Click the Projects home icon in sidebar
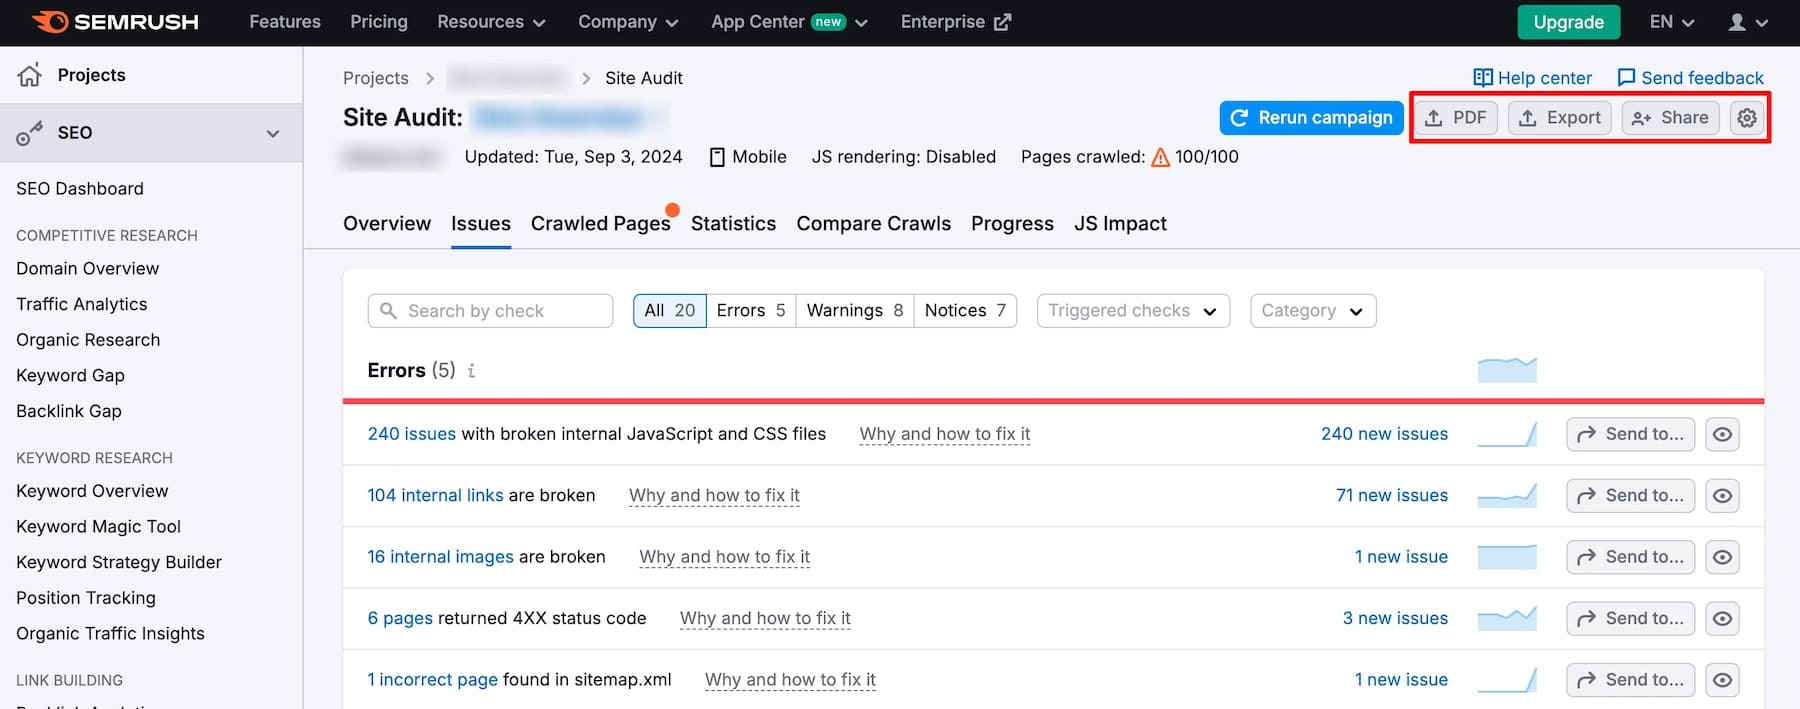The height and width of the screenshot is (709, 1800). 30,75
